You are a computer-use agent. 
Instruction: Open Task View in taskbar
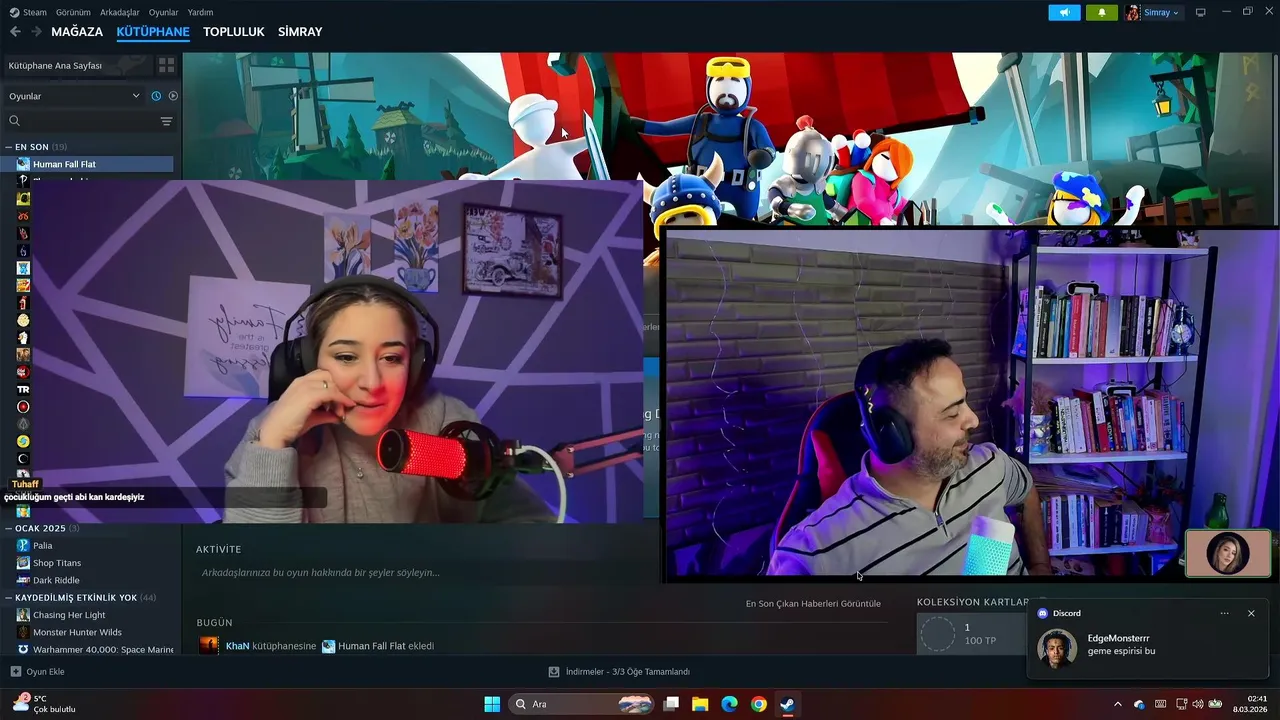coord(671,704)
